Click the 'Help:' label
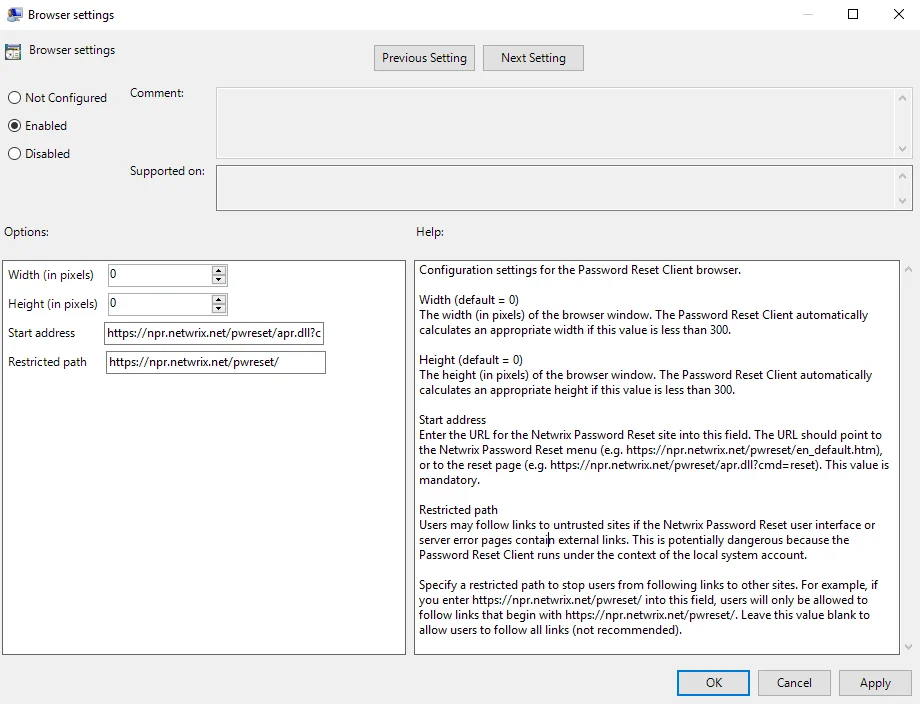This screenshot has height=704, width=920. (430, 232)
